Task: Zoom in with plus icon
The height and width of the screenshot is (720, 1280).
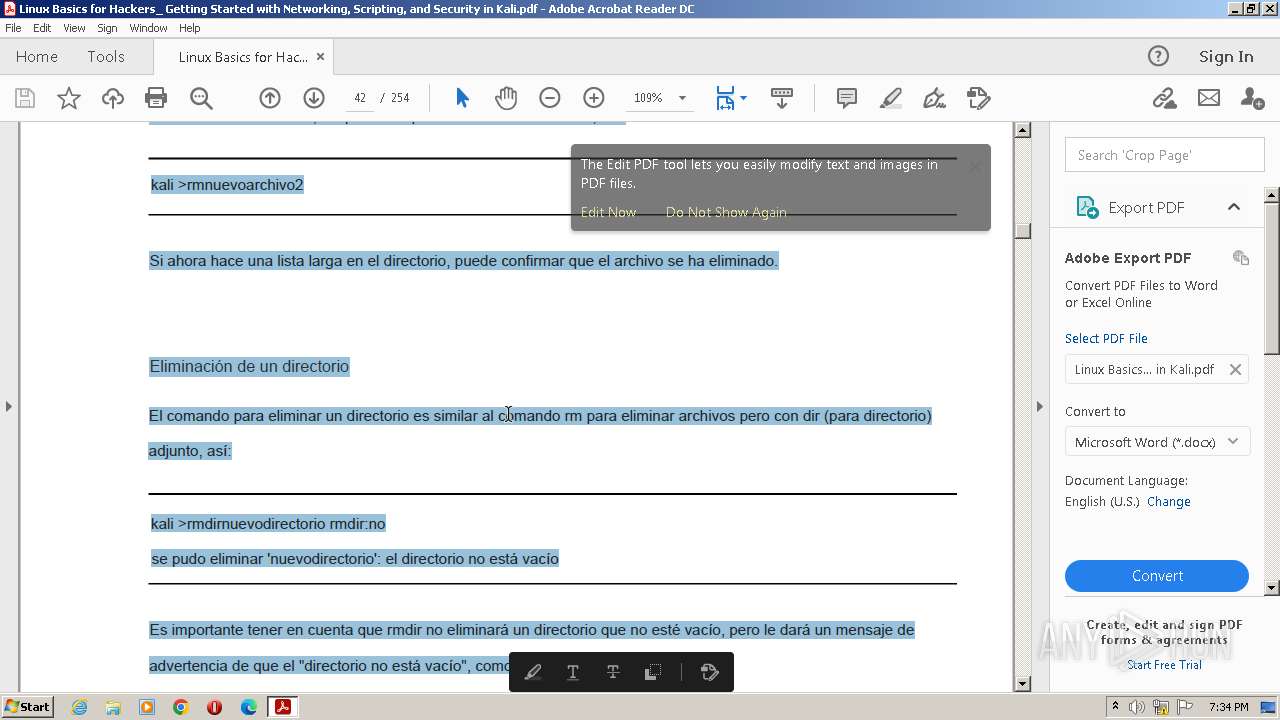Action: pyautogui.click(x=594, y=98)
